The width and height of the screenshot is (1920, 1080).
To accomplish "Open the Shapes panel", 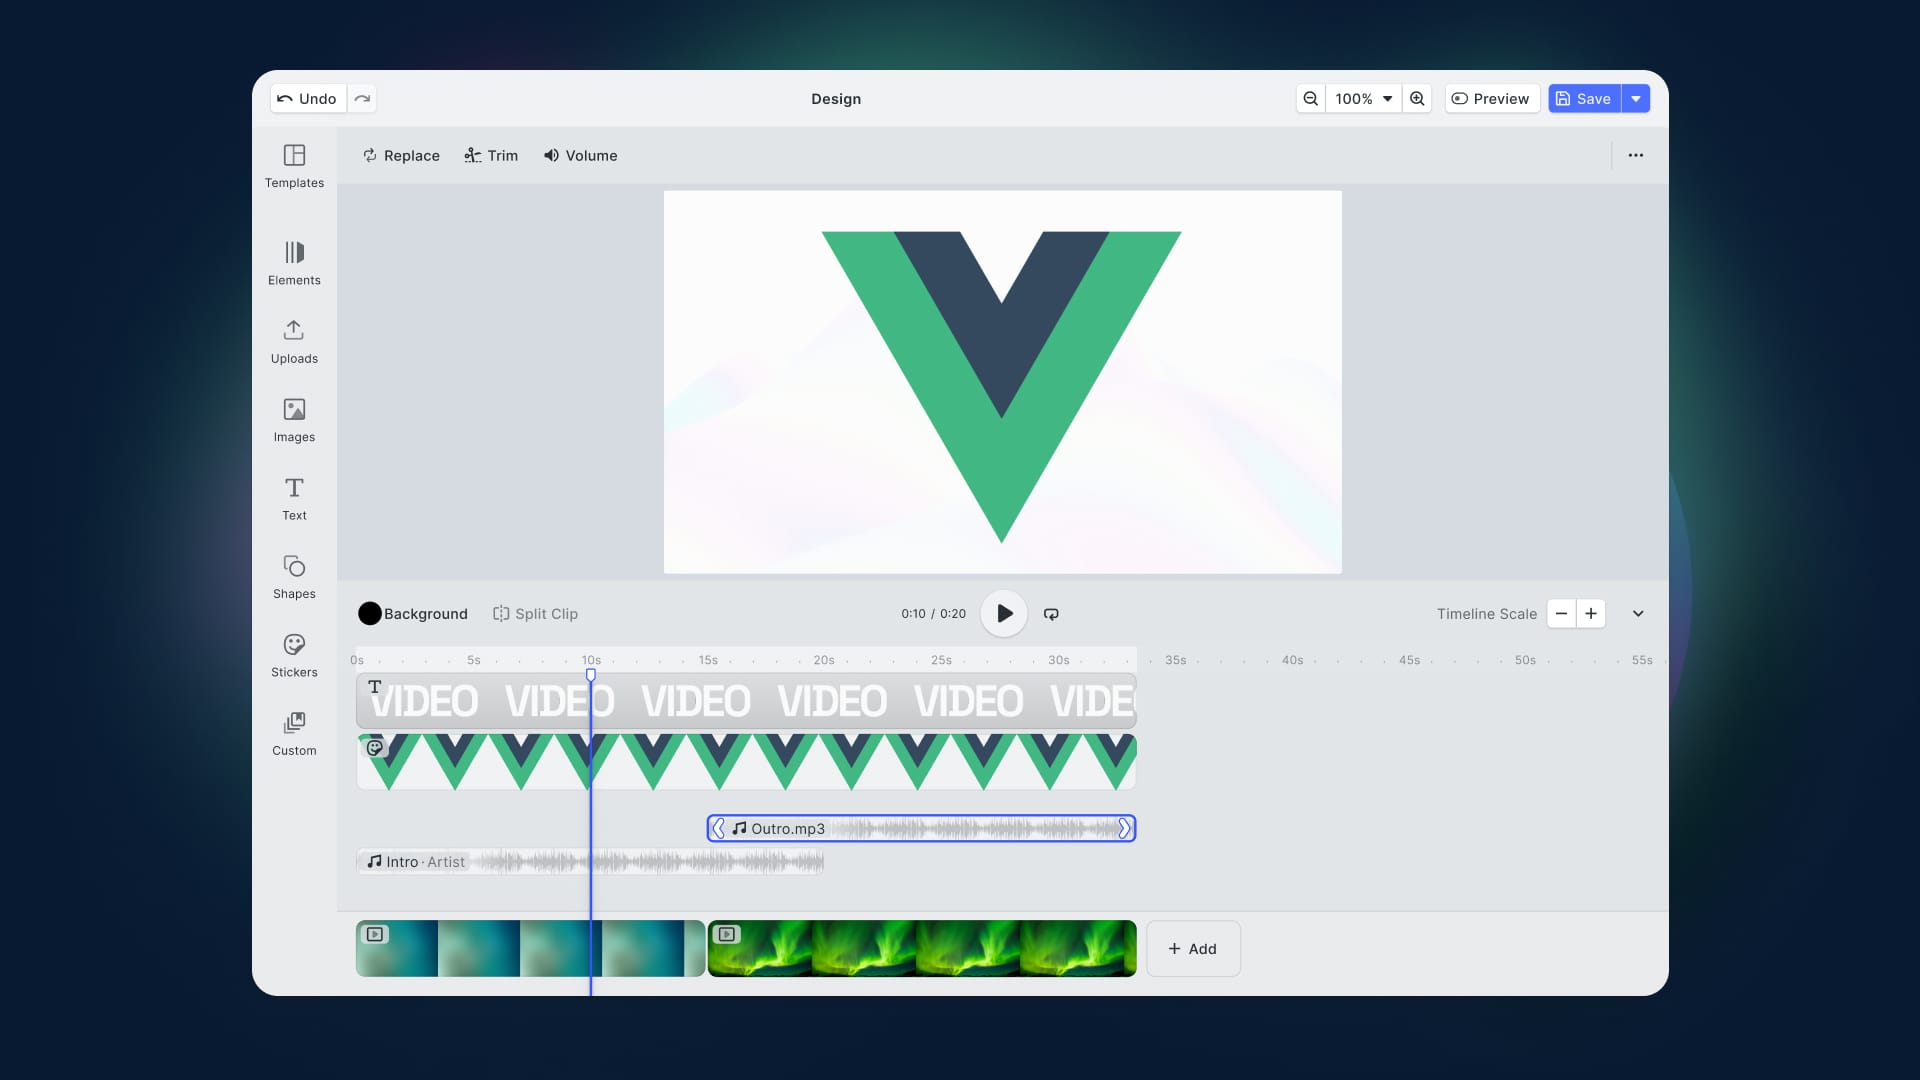I will (294, 577).
